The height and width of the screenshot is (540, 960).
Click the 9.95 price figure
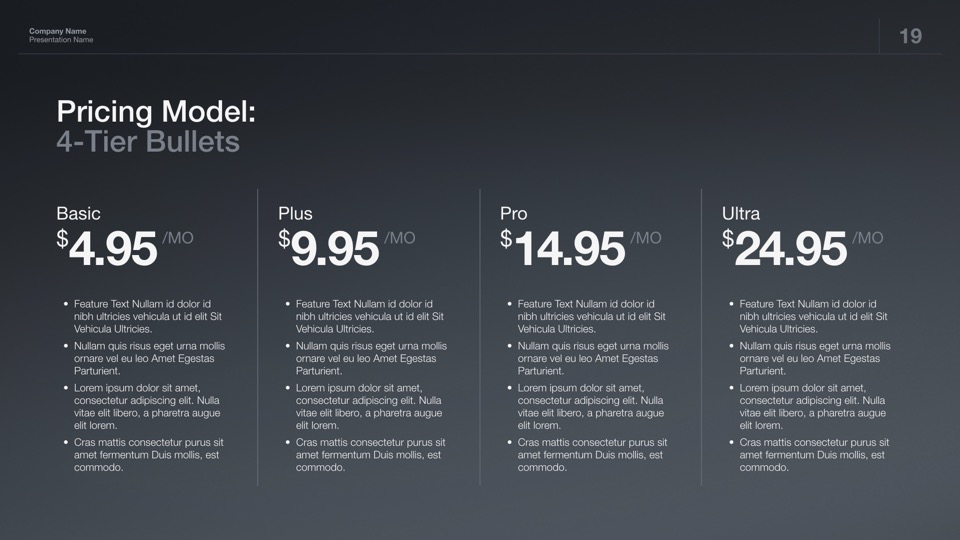[335, 249]
